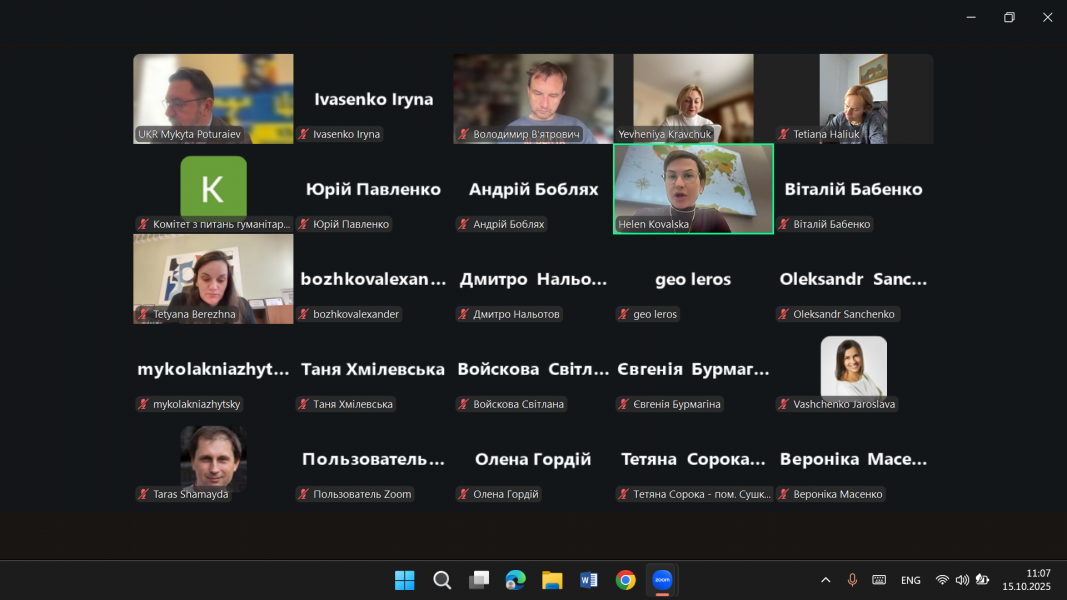Open Task View from the taskbar
The height and width of the screenshot is (600, 1067).
(x=479, y=580)
